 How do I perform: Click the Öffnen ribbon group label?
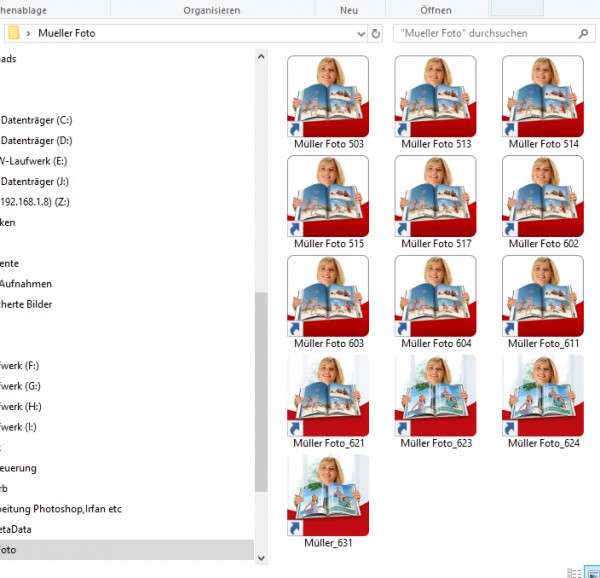[435, 10]
